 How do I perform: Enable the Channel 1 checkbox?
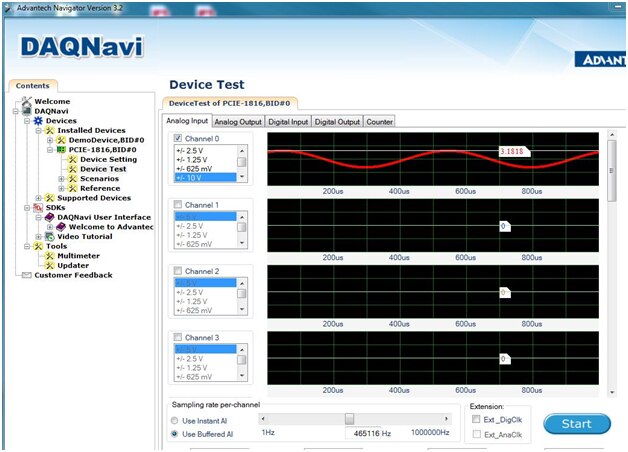coord(178,205)
